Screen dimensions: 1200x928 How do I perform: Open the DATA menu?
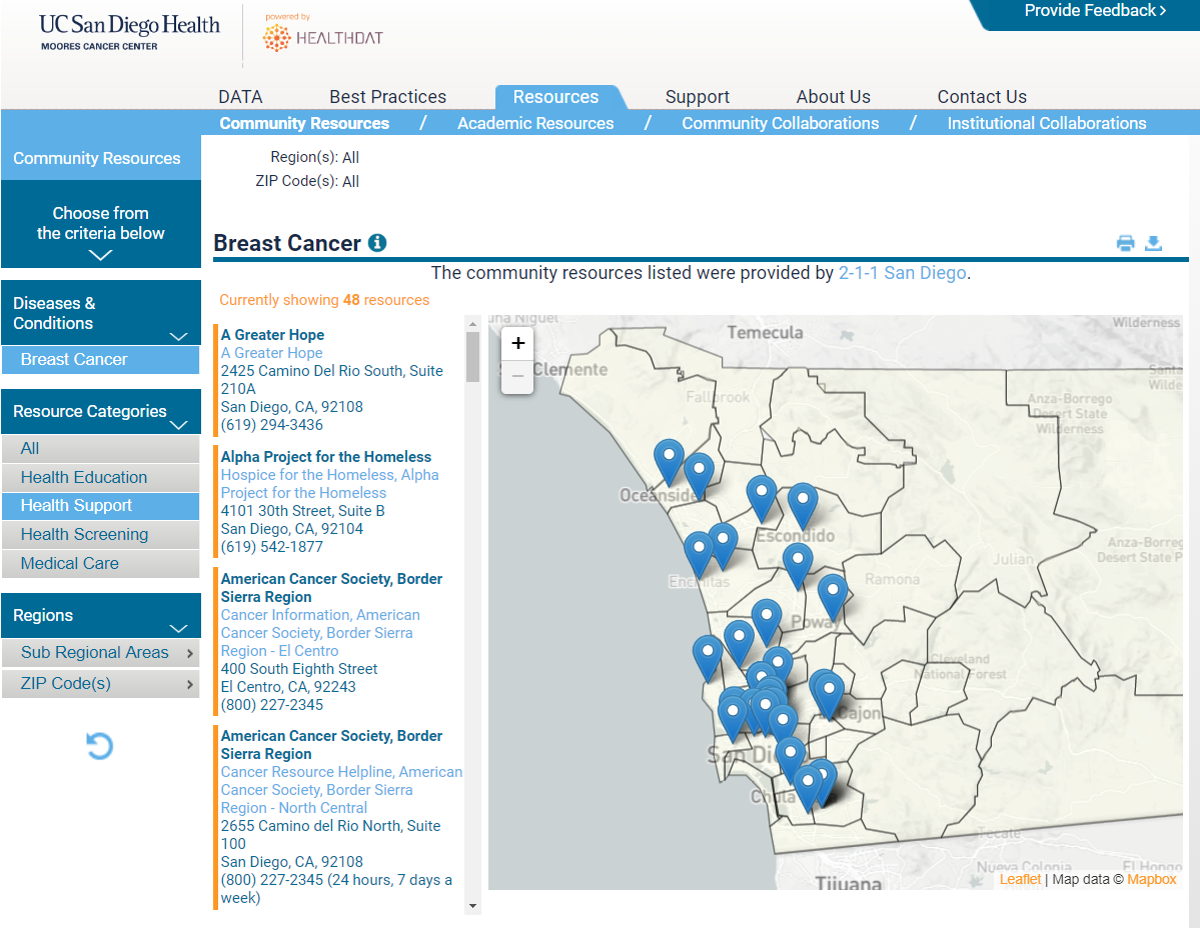tap(240, 97)
